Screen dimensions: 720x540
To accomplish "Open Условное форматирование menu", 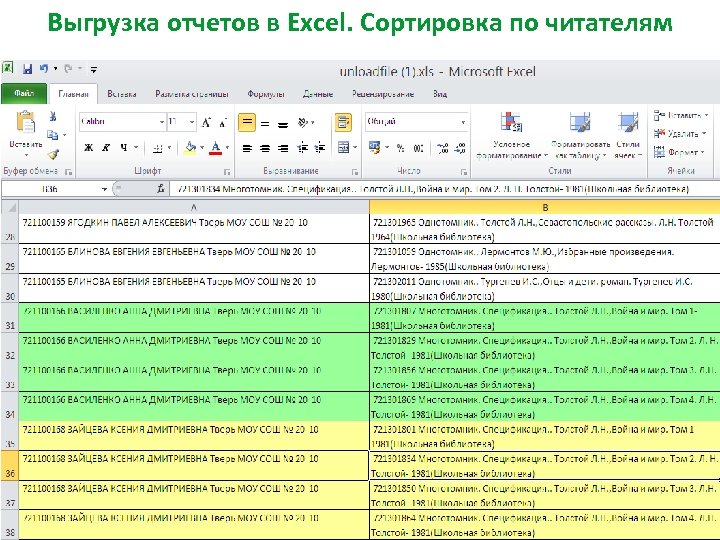I will click(512, 135).
